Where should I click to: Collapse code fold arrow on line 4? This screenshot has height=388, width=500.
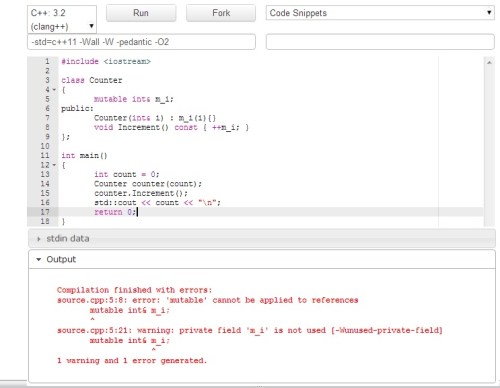coord(54,90)
